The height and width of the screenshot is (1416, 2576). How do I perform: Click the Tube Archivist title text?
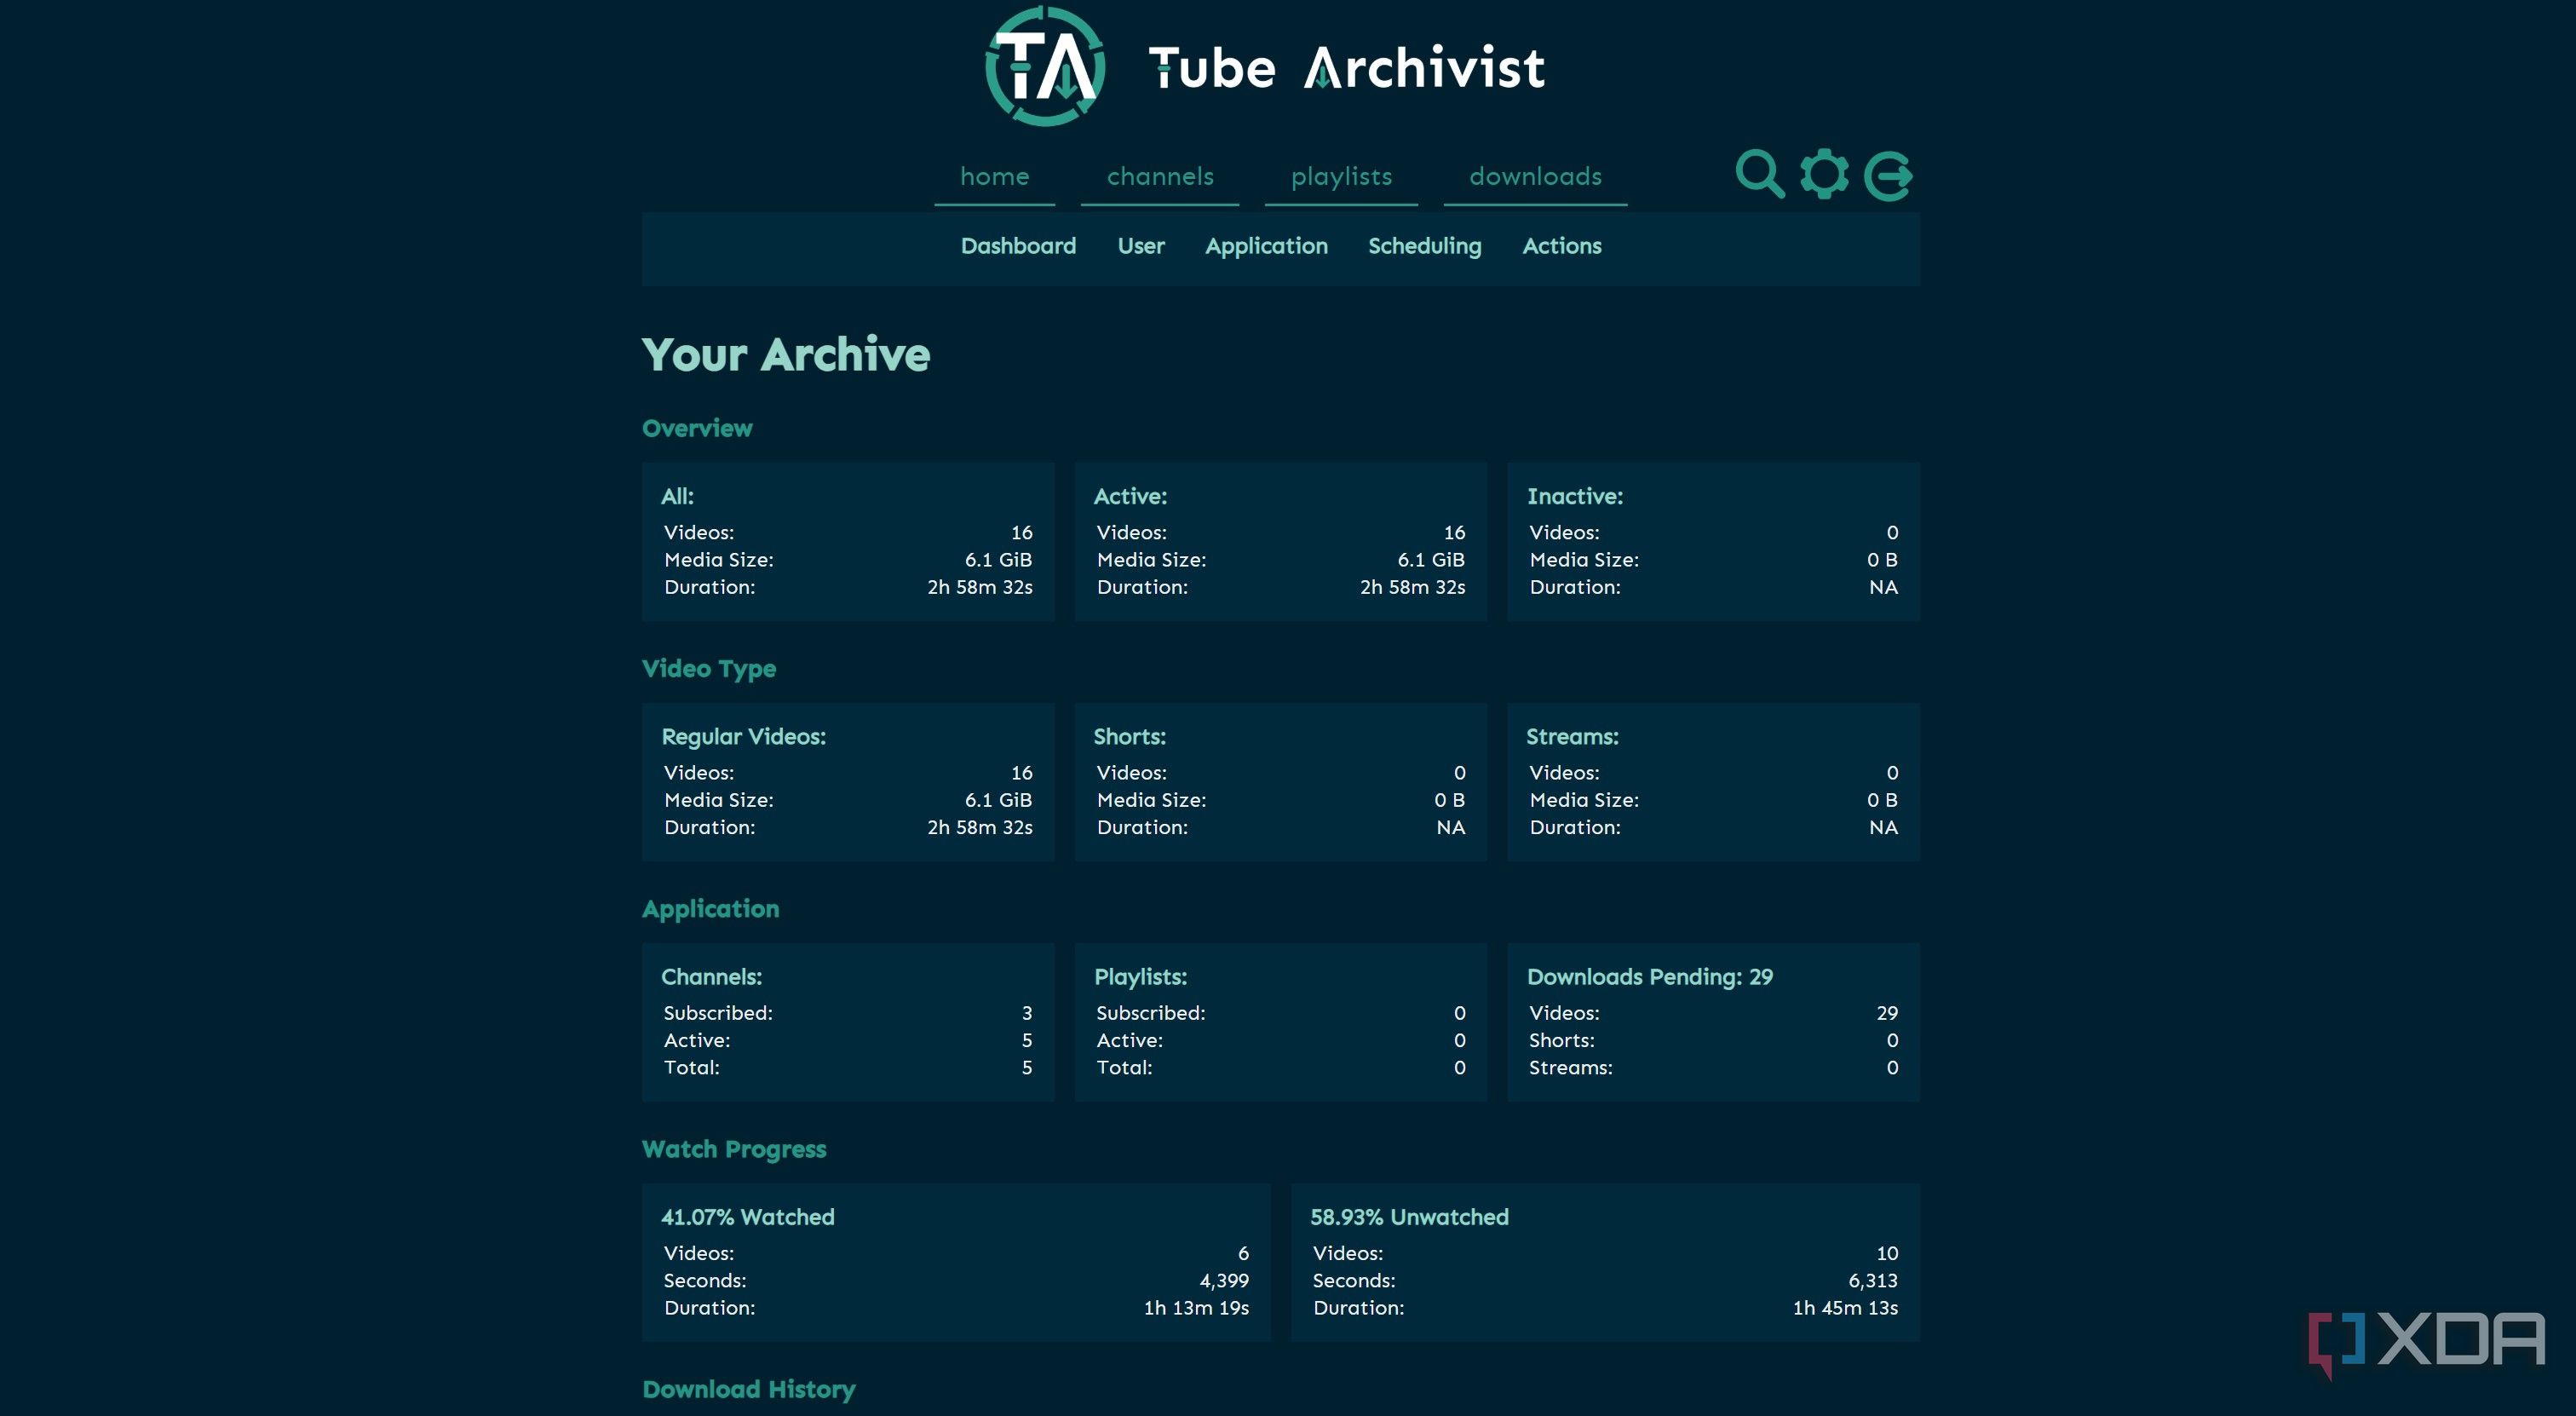[x=1346, y=68]
